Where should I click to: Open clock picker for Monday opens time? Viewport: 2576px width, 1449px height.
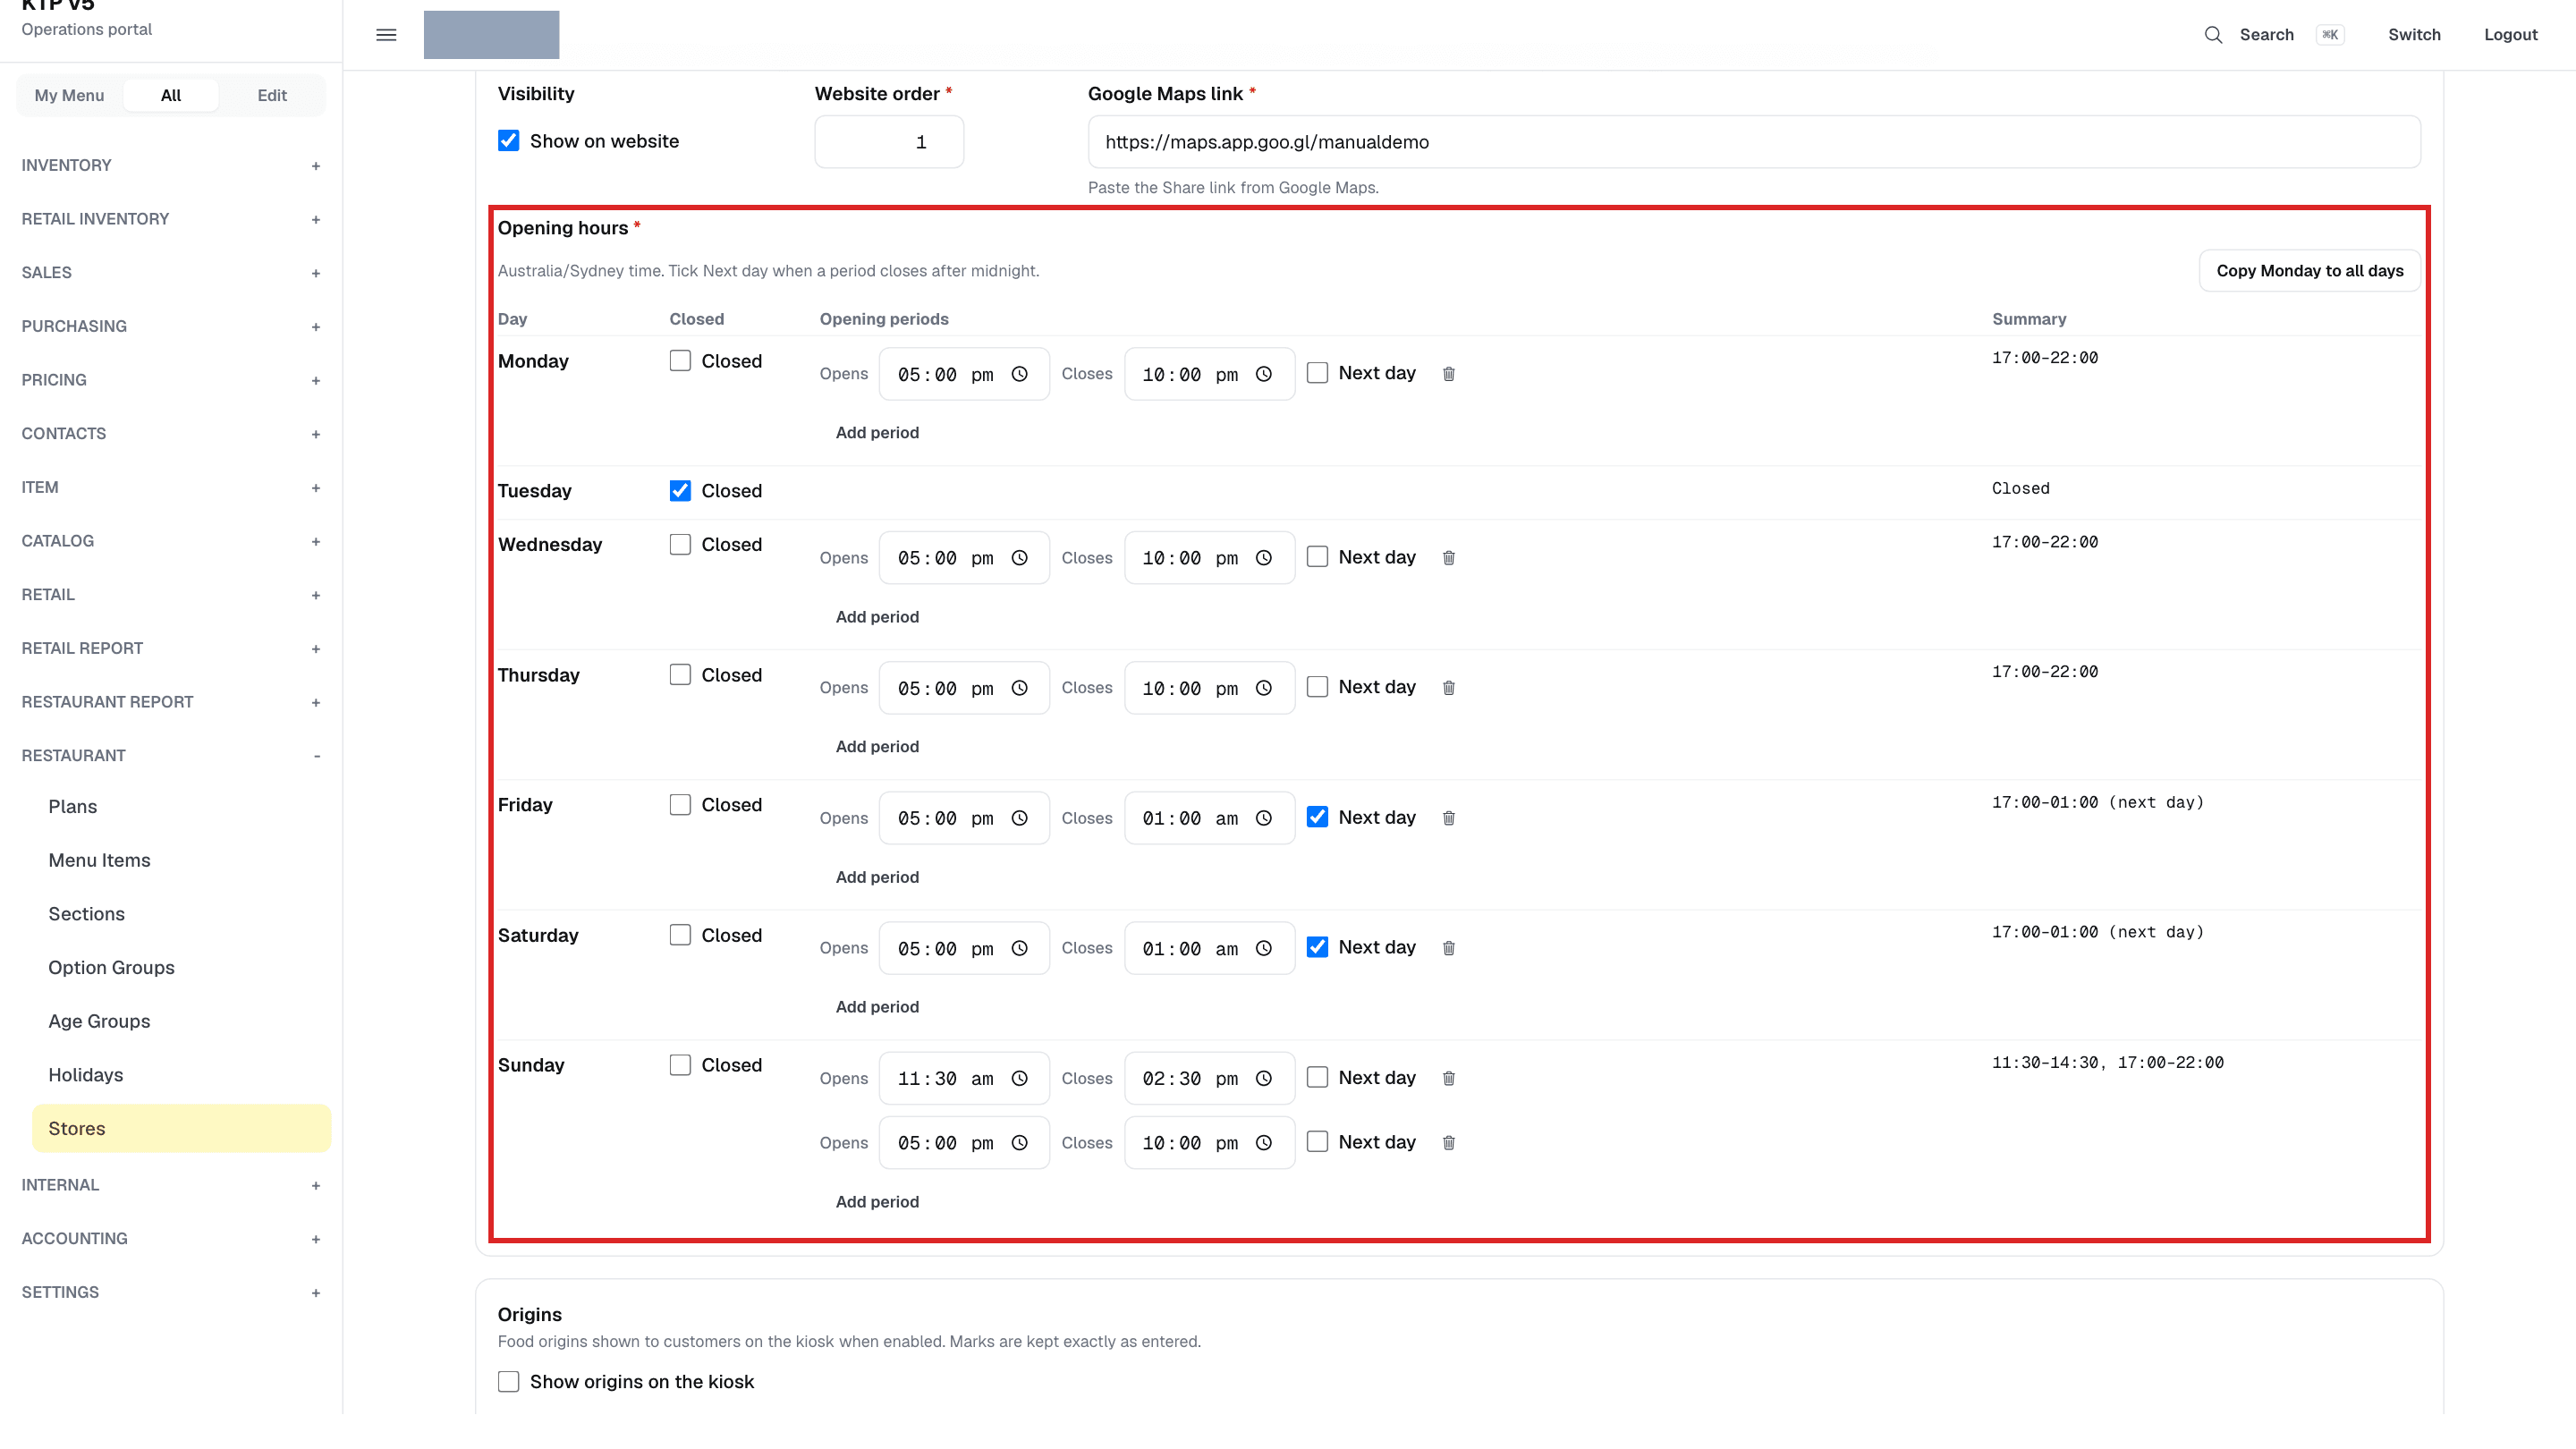pyautogui.click(x=1019, y=374)
